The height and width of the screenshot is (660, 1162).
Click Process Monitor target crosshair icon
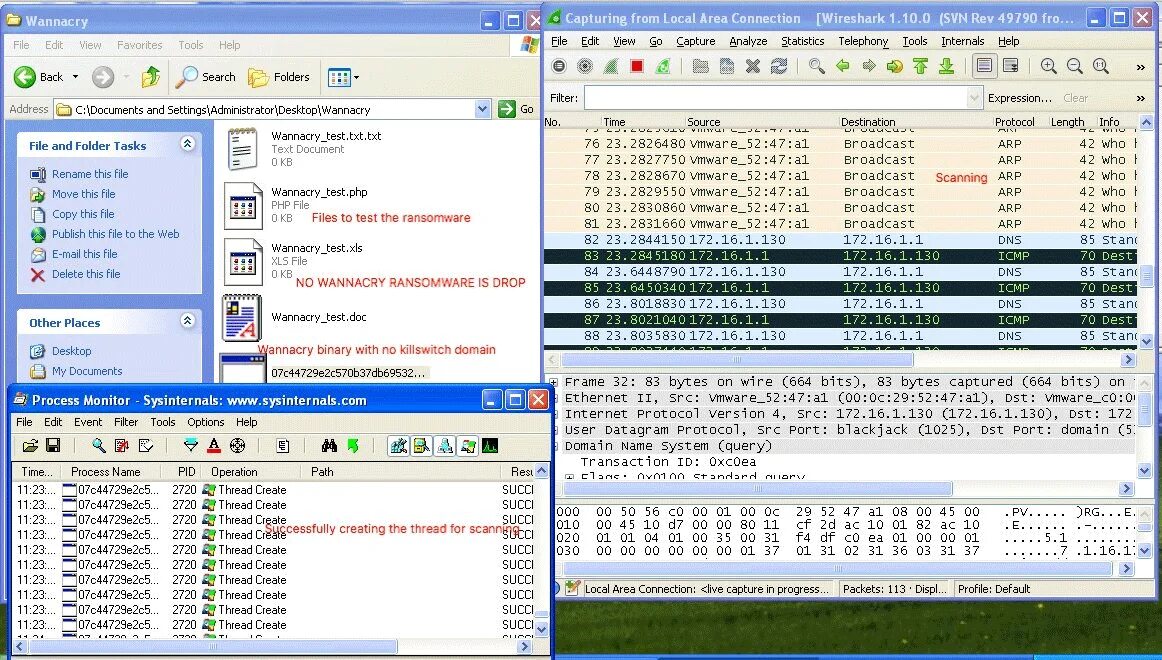[x=237, y=445]
